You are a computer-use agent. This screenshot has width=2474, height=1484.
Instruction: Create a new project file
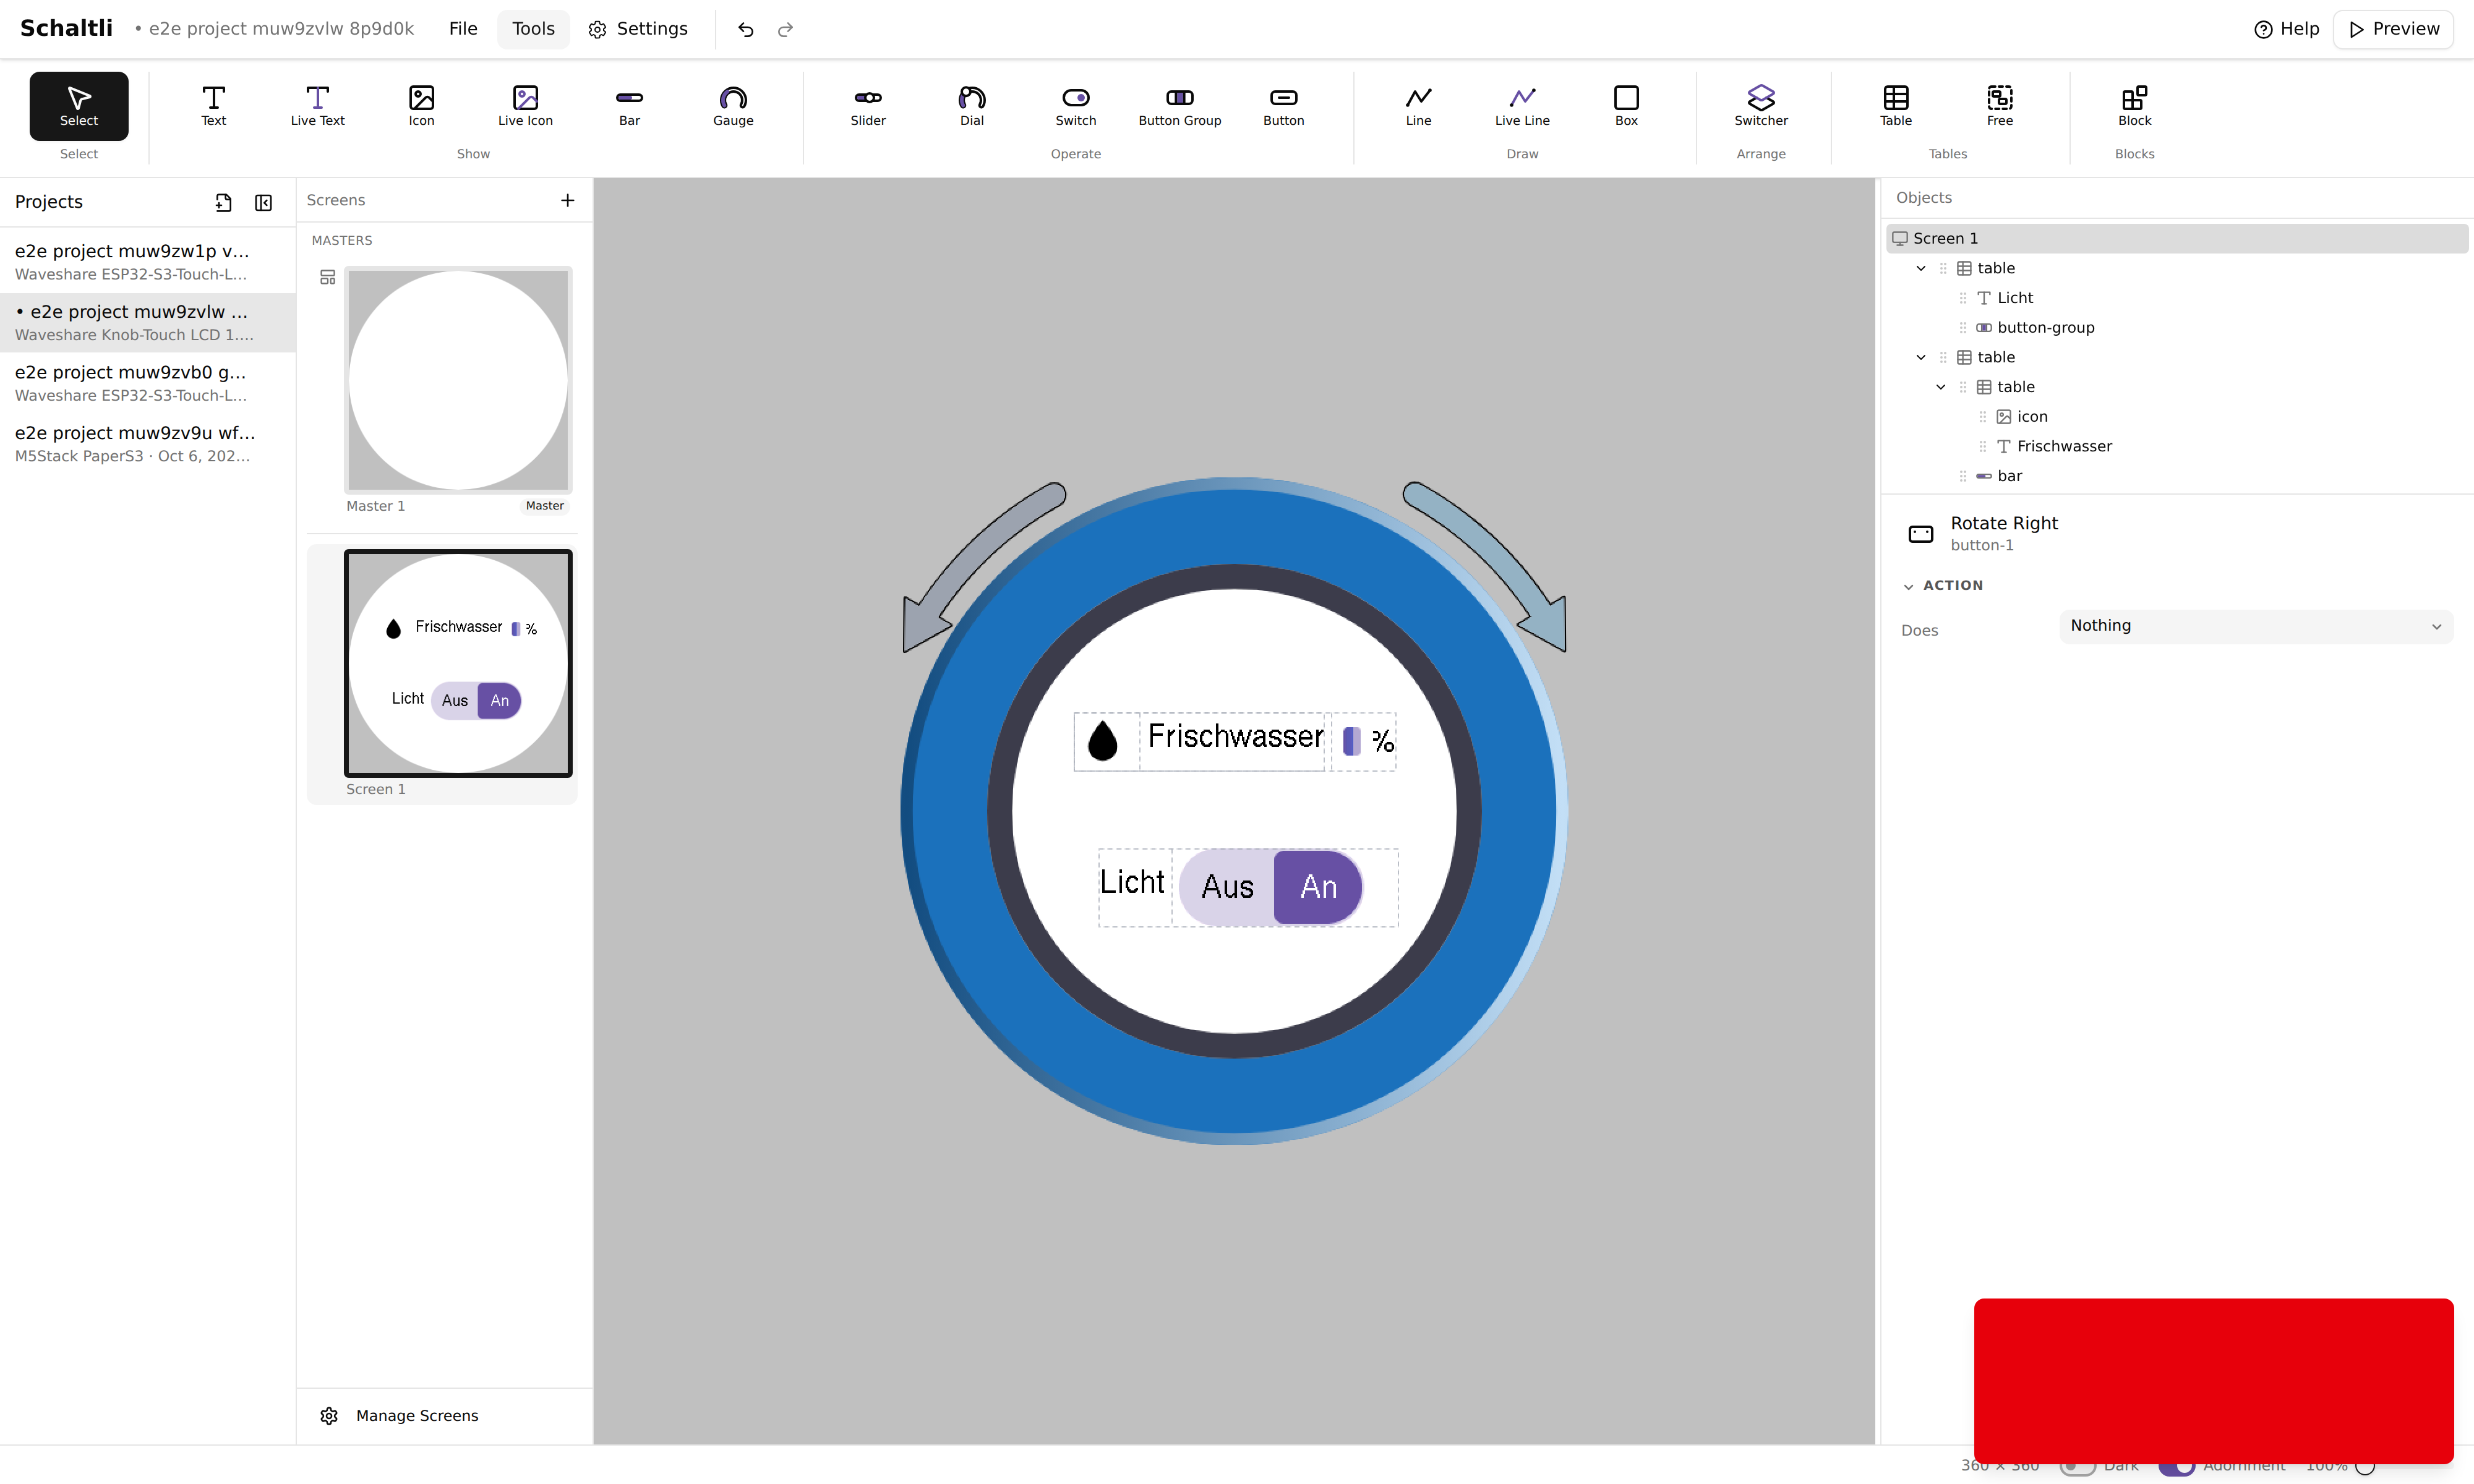pyautogui.click(x=223, y=203)
